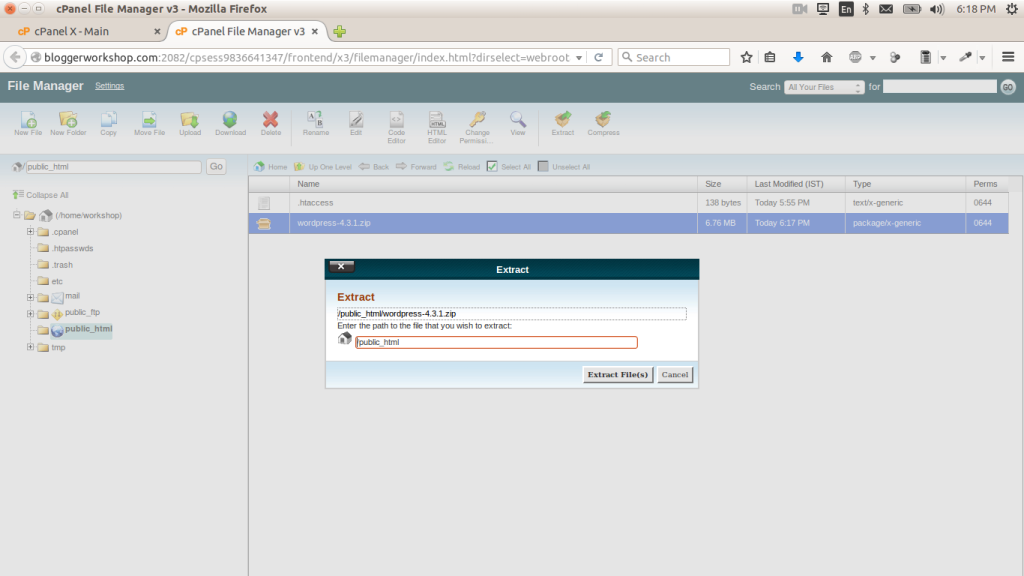Tick the Select All checkbox
1024x576 pixels.
[x=492, y=167]
